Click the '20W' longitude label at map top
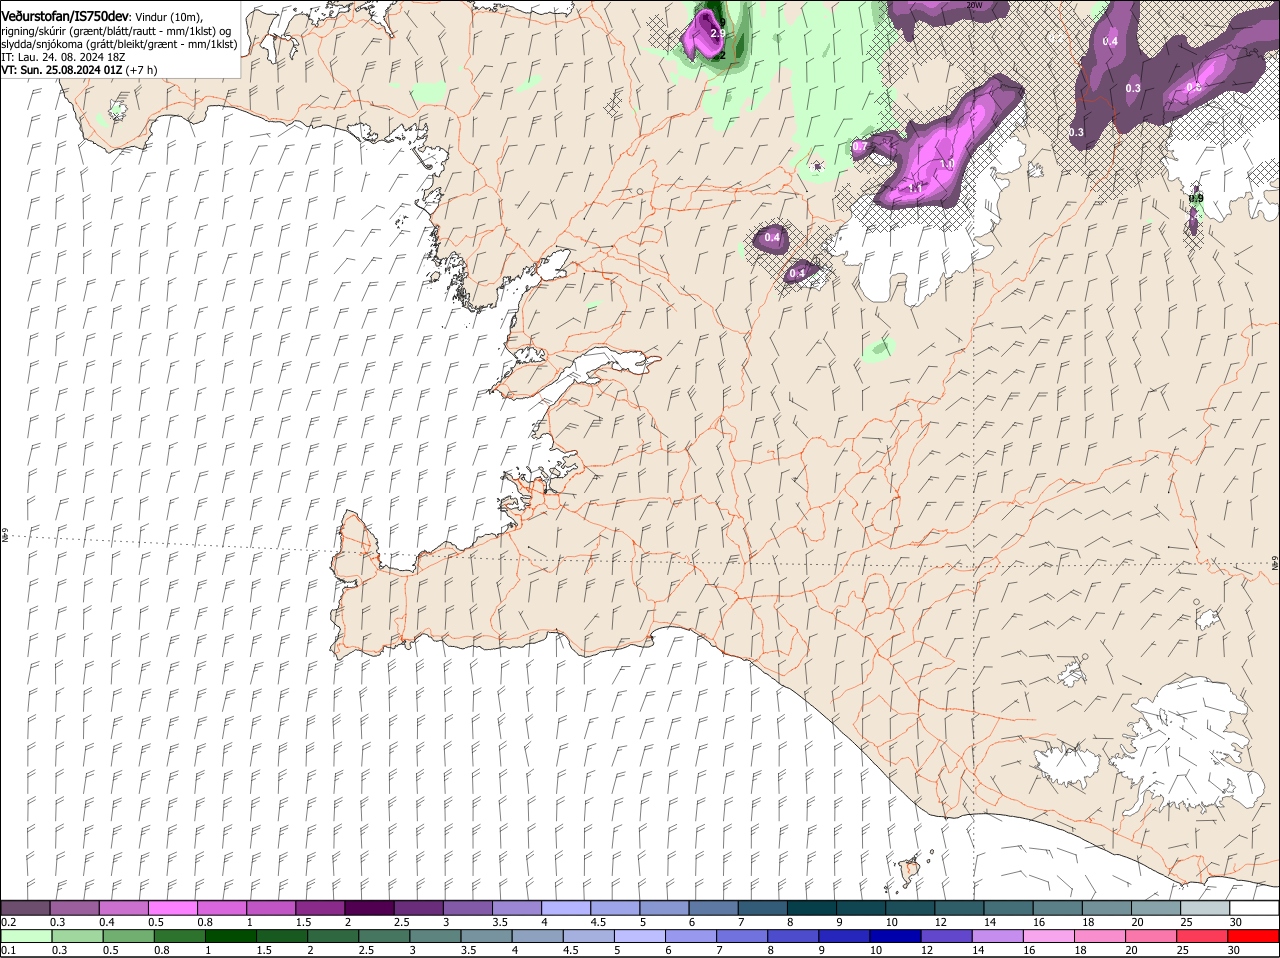This screenshot has height=958, width=1280. click(975, 5)
